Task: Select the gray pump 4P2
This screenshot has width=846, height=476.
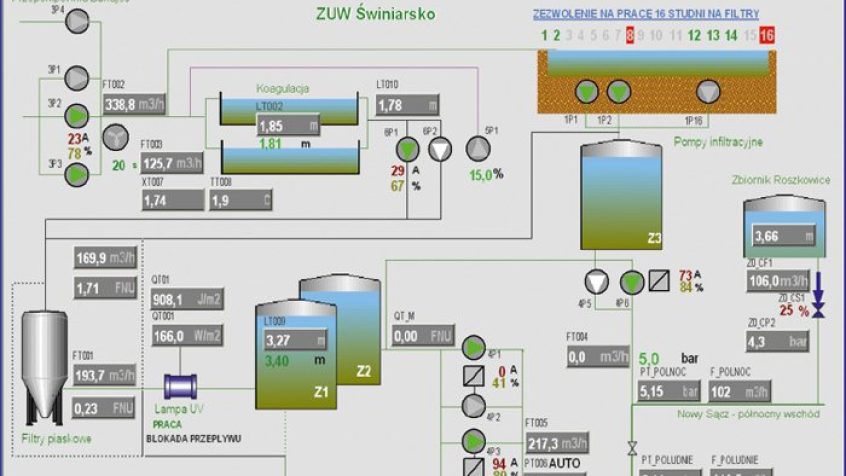Action: (x=473, y=406)
